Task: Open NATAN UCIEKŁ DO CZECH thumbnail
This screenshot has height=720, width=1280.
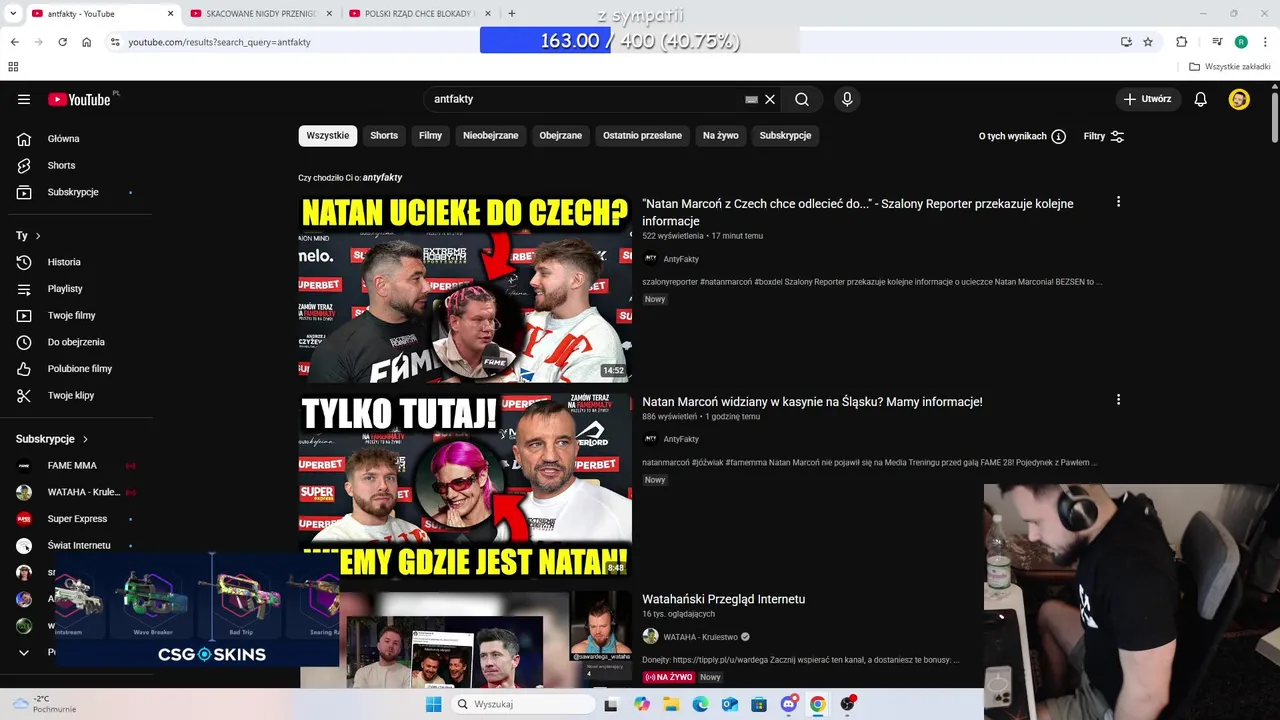Action: pyautogui.click(x=465, y=289)
